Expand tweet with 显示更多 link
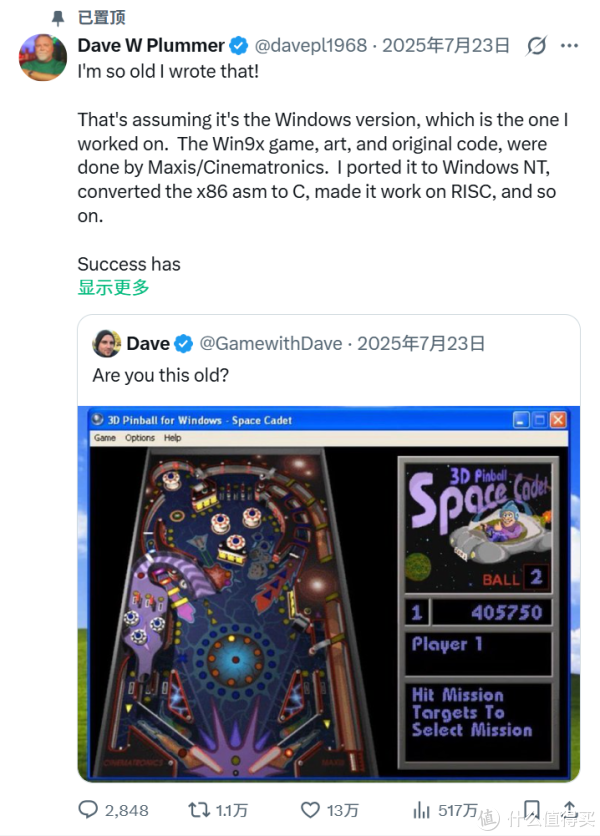Viewport: 600px width, 836px height. [113, 287]
